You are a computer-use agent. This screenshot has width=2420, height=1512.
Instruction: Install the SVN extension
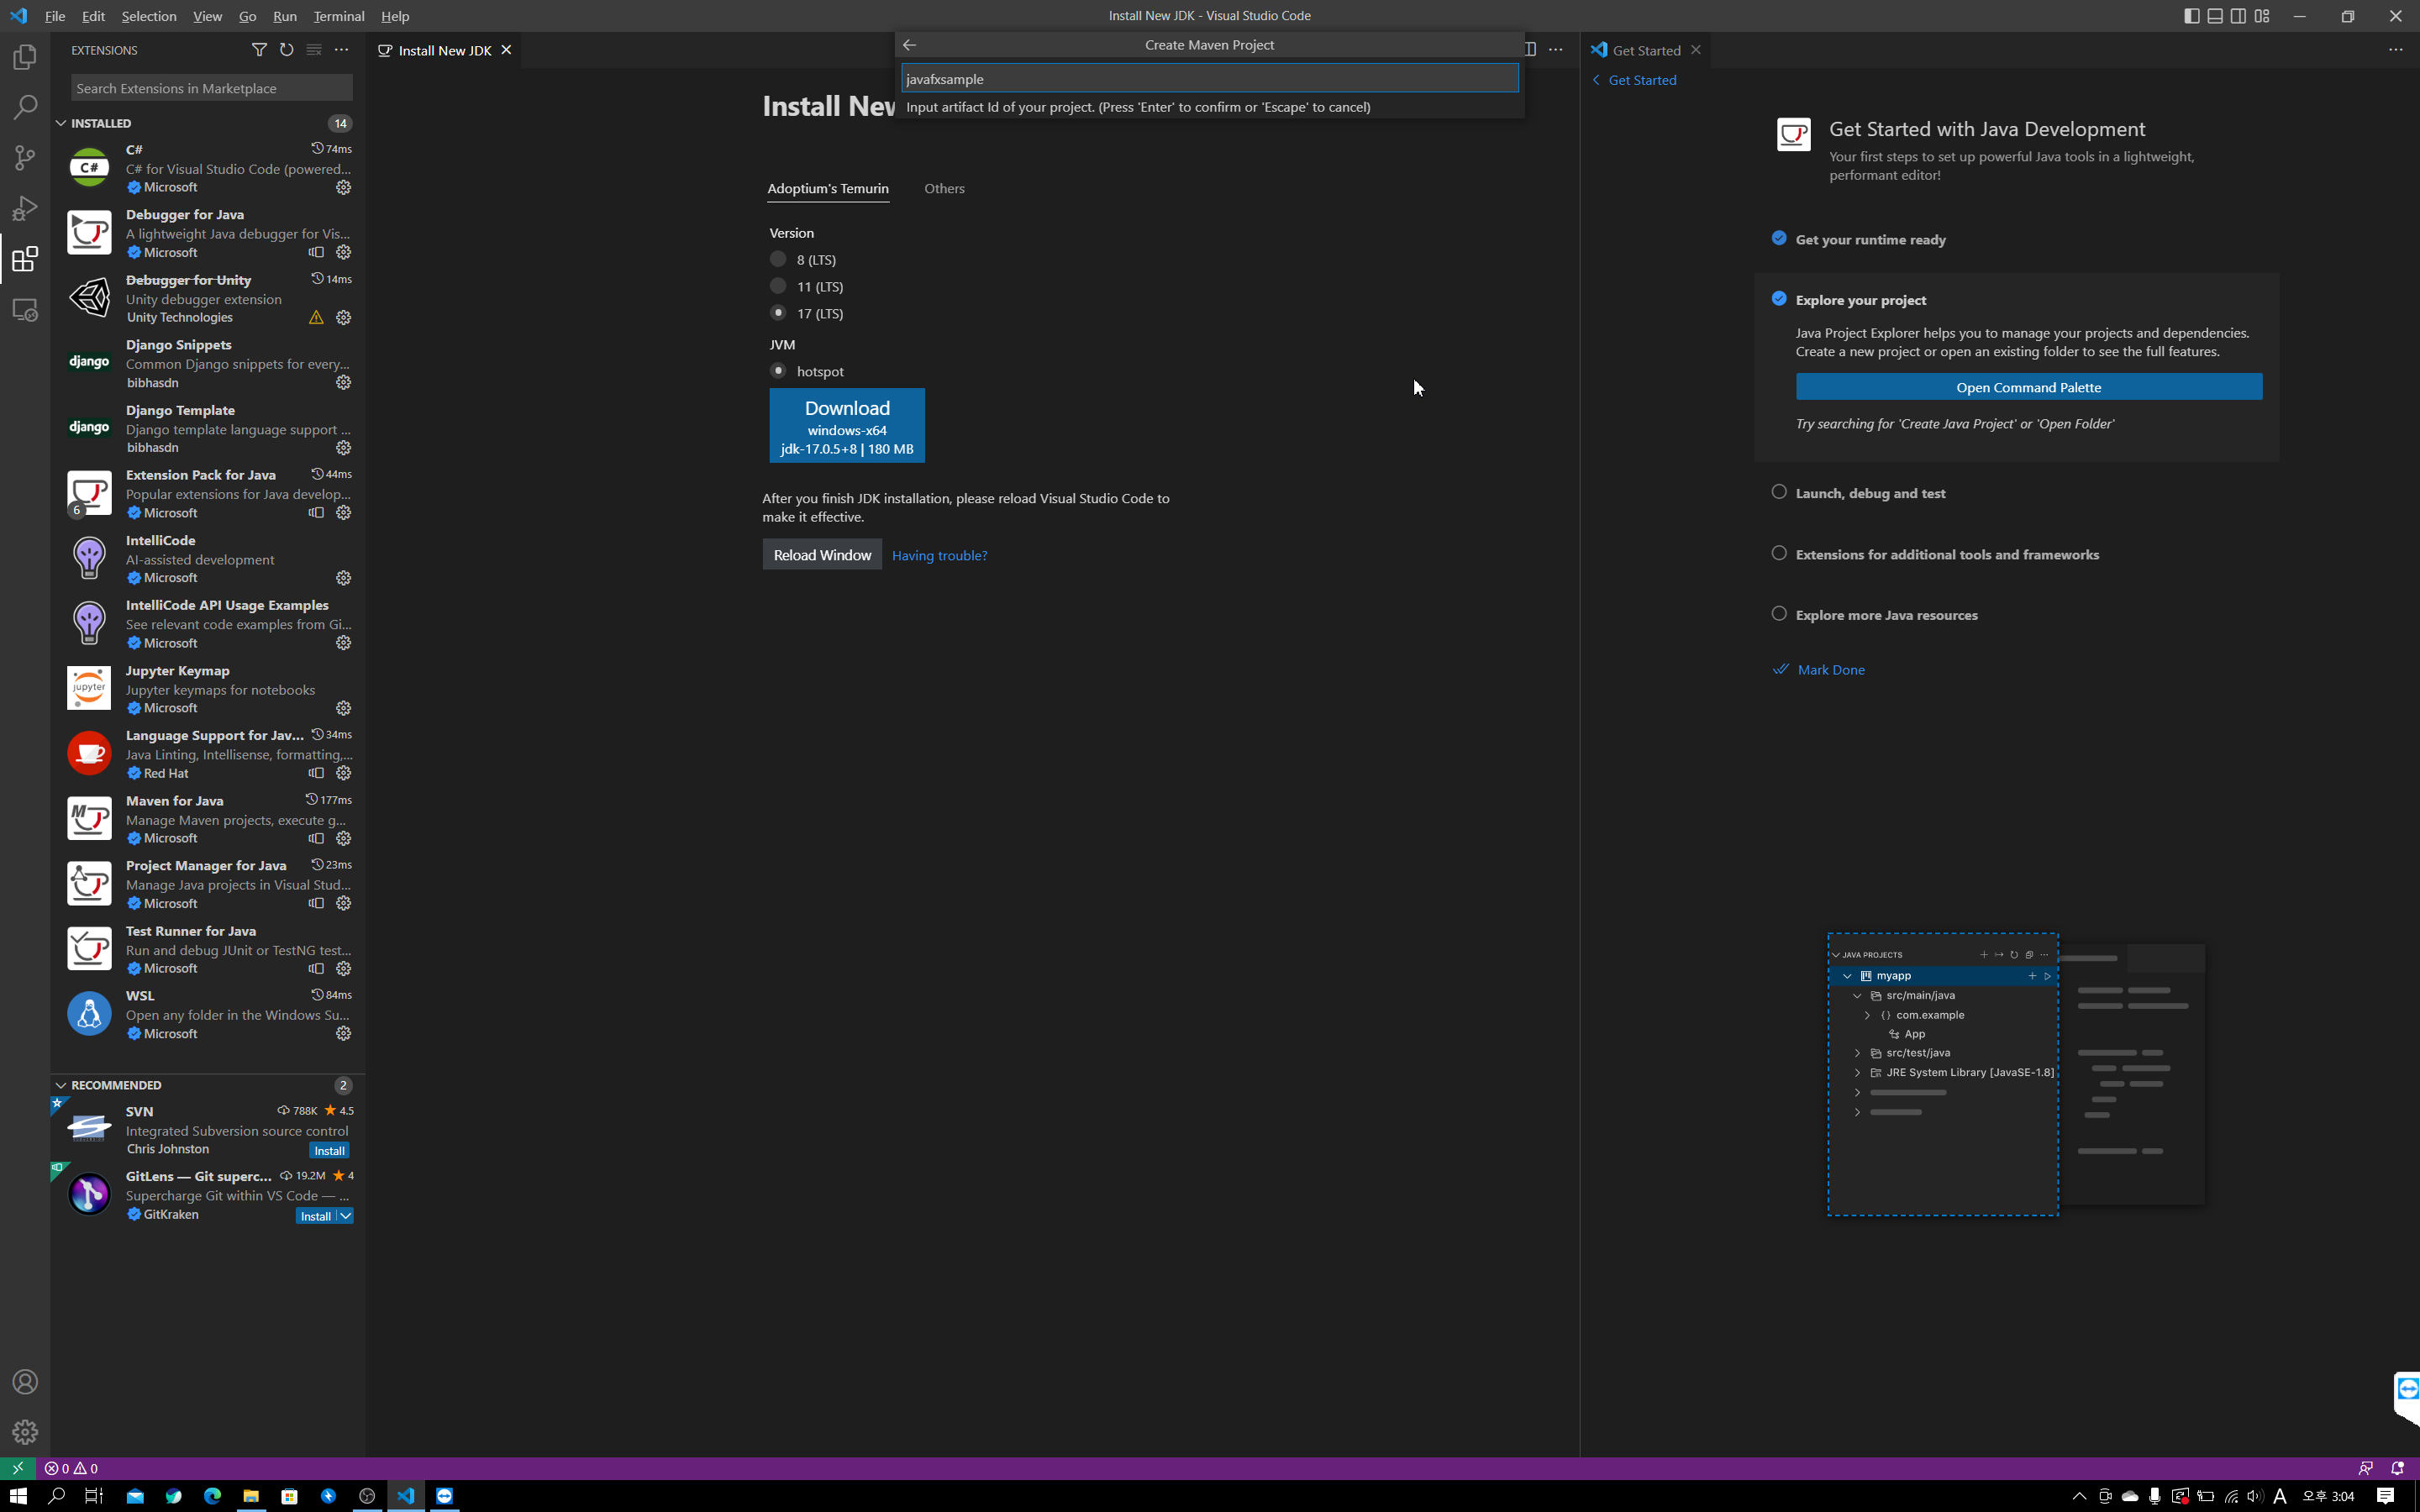(x=329, y=1151)
